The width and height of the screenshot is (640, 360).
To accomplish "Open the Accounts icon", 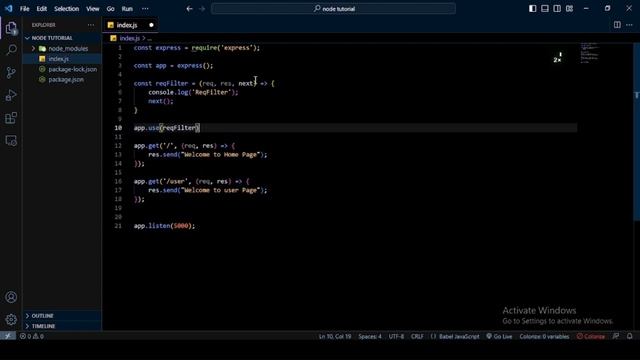I will [11, 297].
